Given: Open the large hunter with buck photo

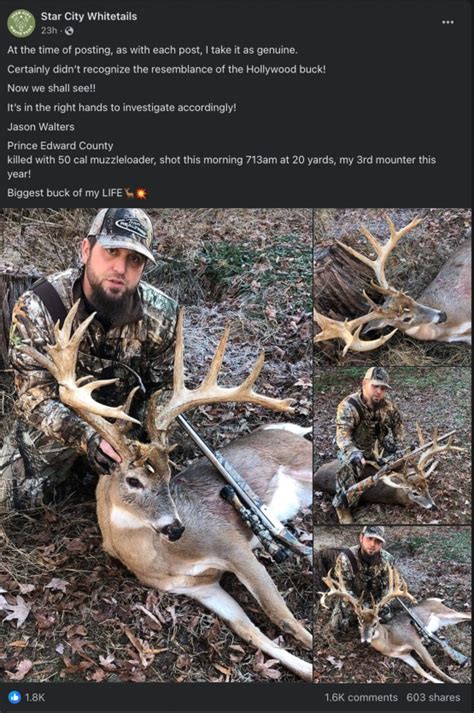Looking at the screenshot, I should point(156,445).
